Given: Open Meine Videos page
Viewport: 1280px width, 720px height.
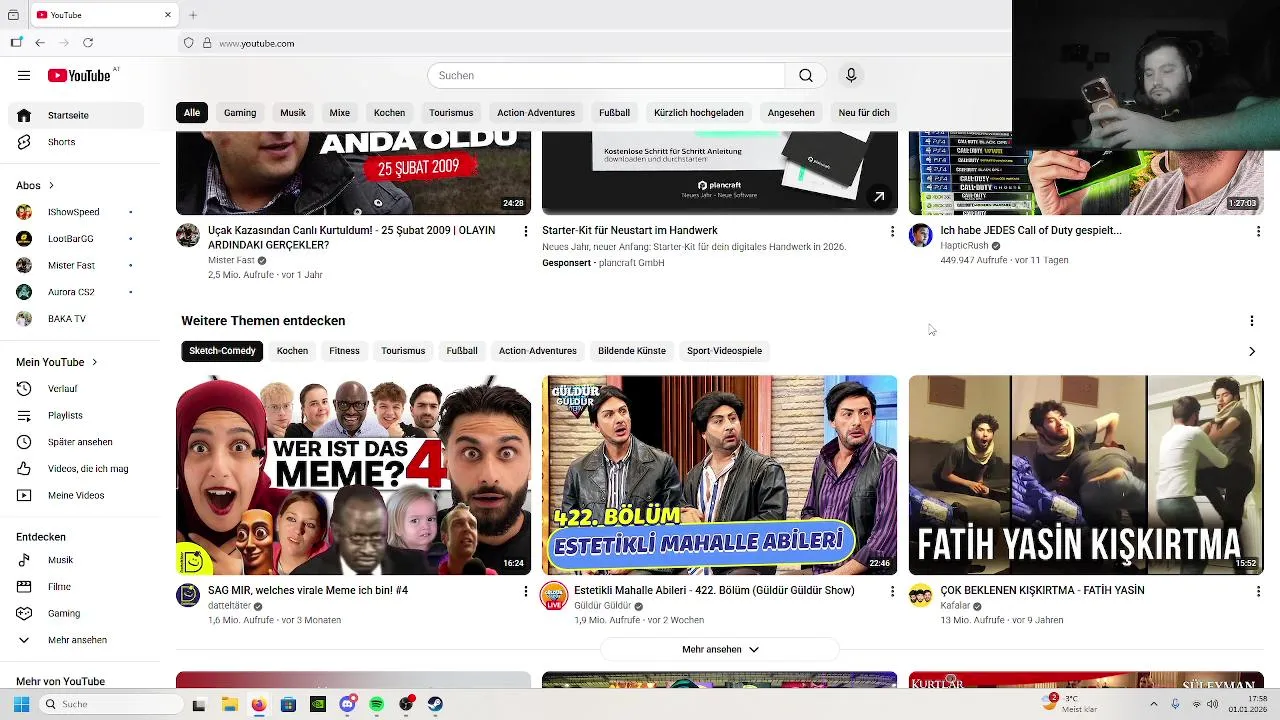Looking at the screenshot, I should (x=76, y=495).
